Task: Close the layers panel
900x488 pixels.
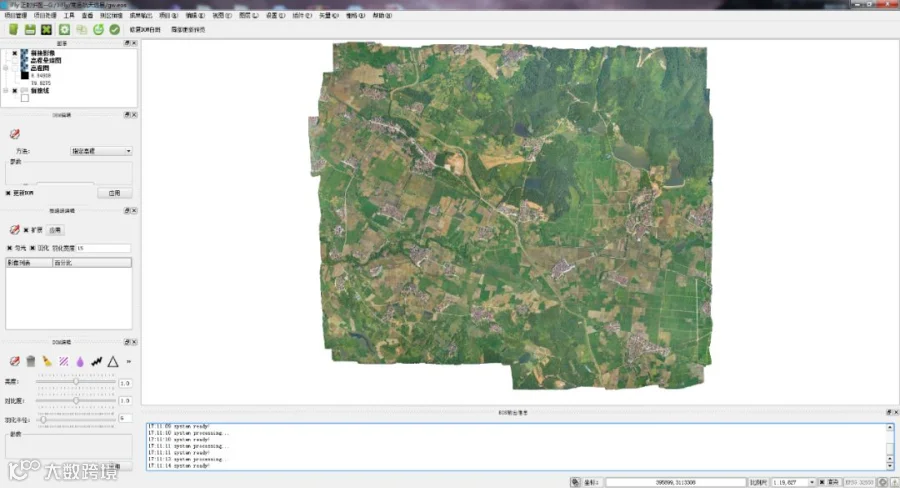Action: pyautogui.click(x=134, y=43)
